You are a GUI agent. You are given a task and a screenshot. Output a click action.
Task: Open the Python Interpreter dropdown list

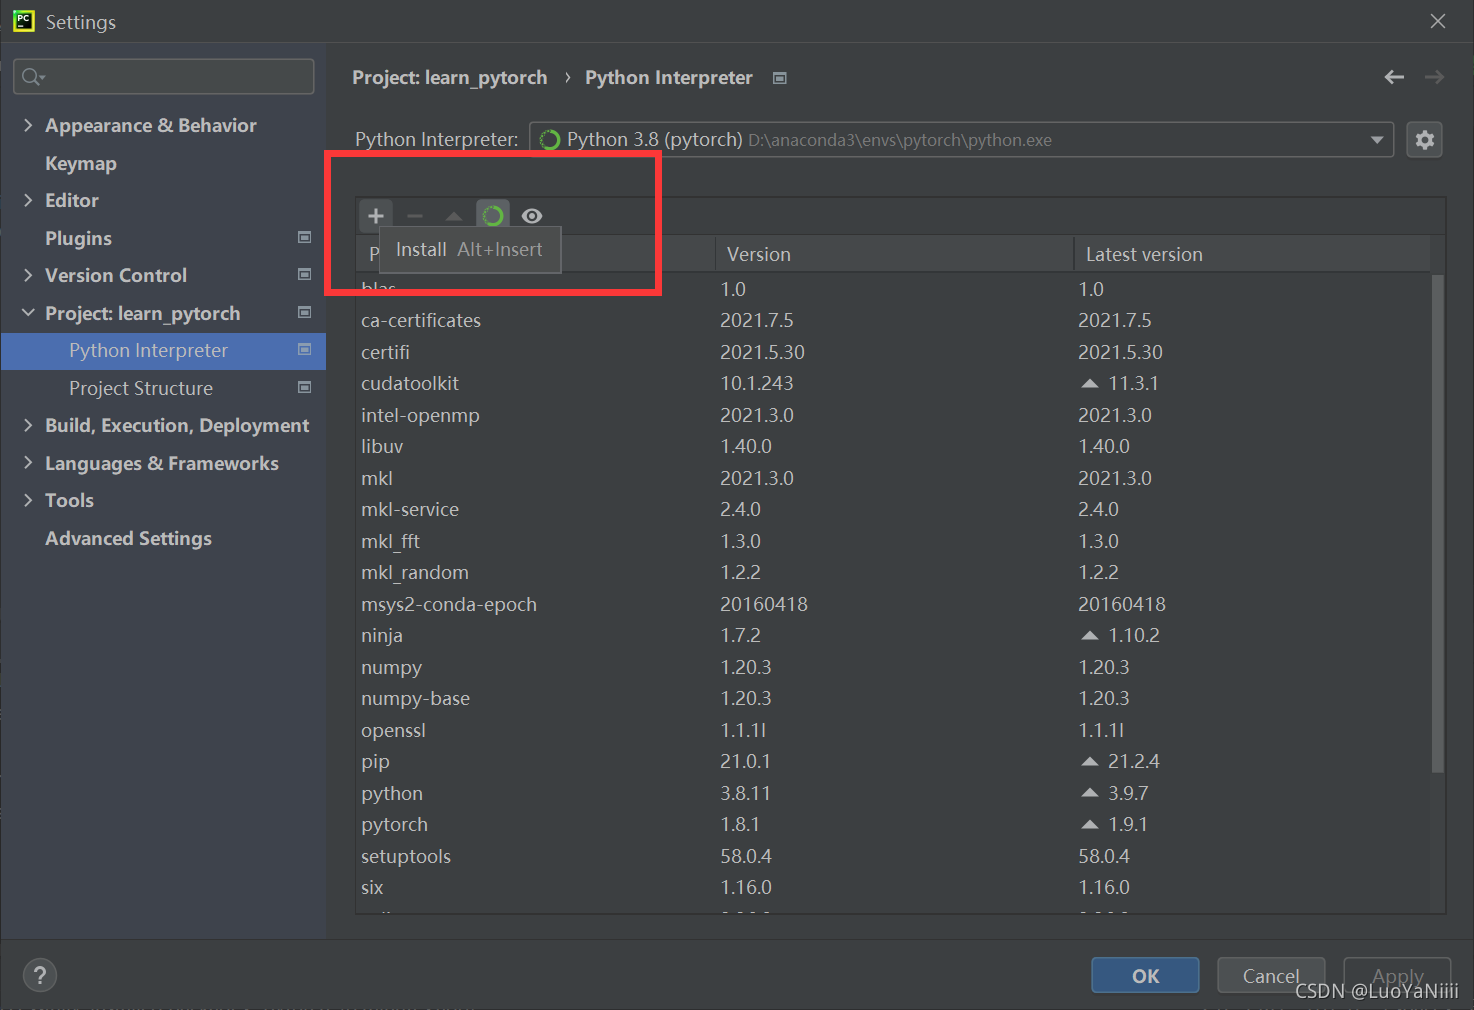(1377, 139)
